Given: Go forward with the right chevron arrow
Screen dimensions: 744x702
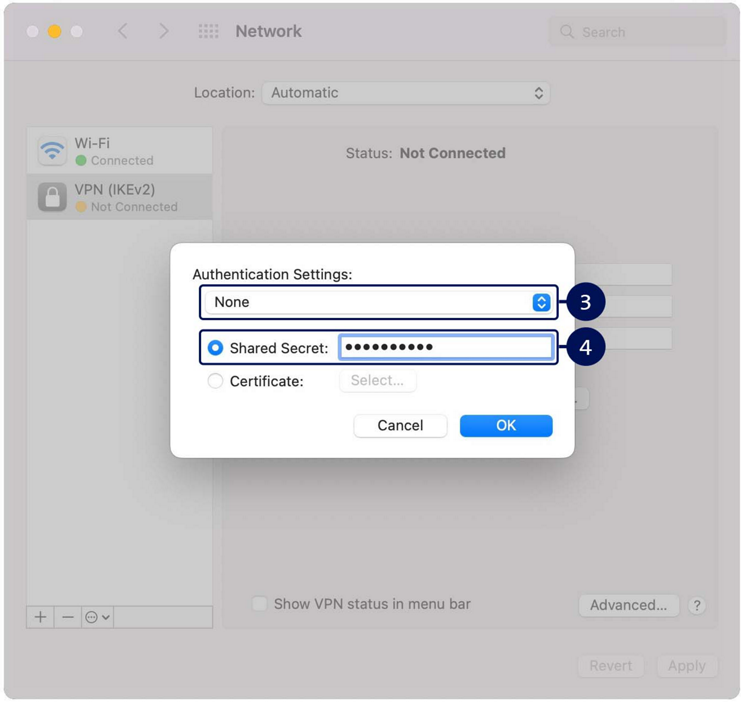Looking at the screenshot, I should point(164,31).
